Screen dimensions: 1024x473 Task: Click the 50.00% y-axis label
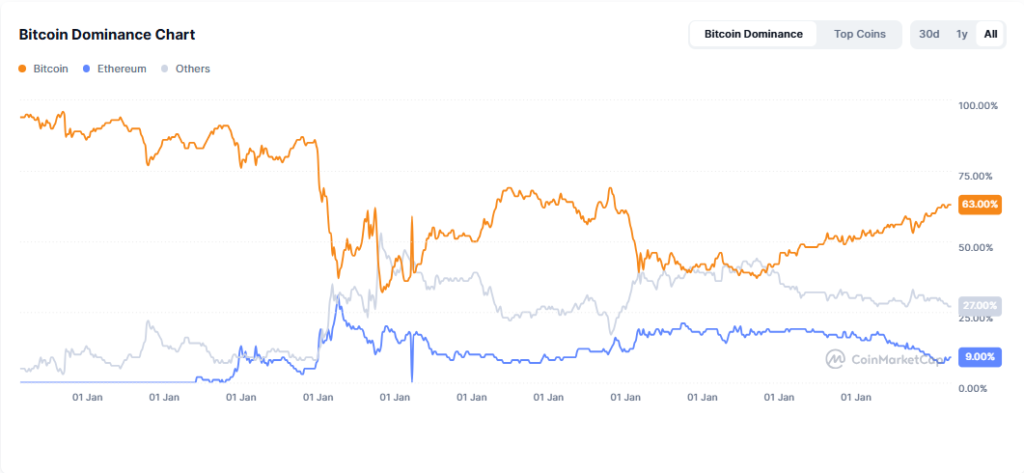978,247
